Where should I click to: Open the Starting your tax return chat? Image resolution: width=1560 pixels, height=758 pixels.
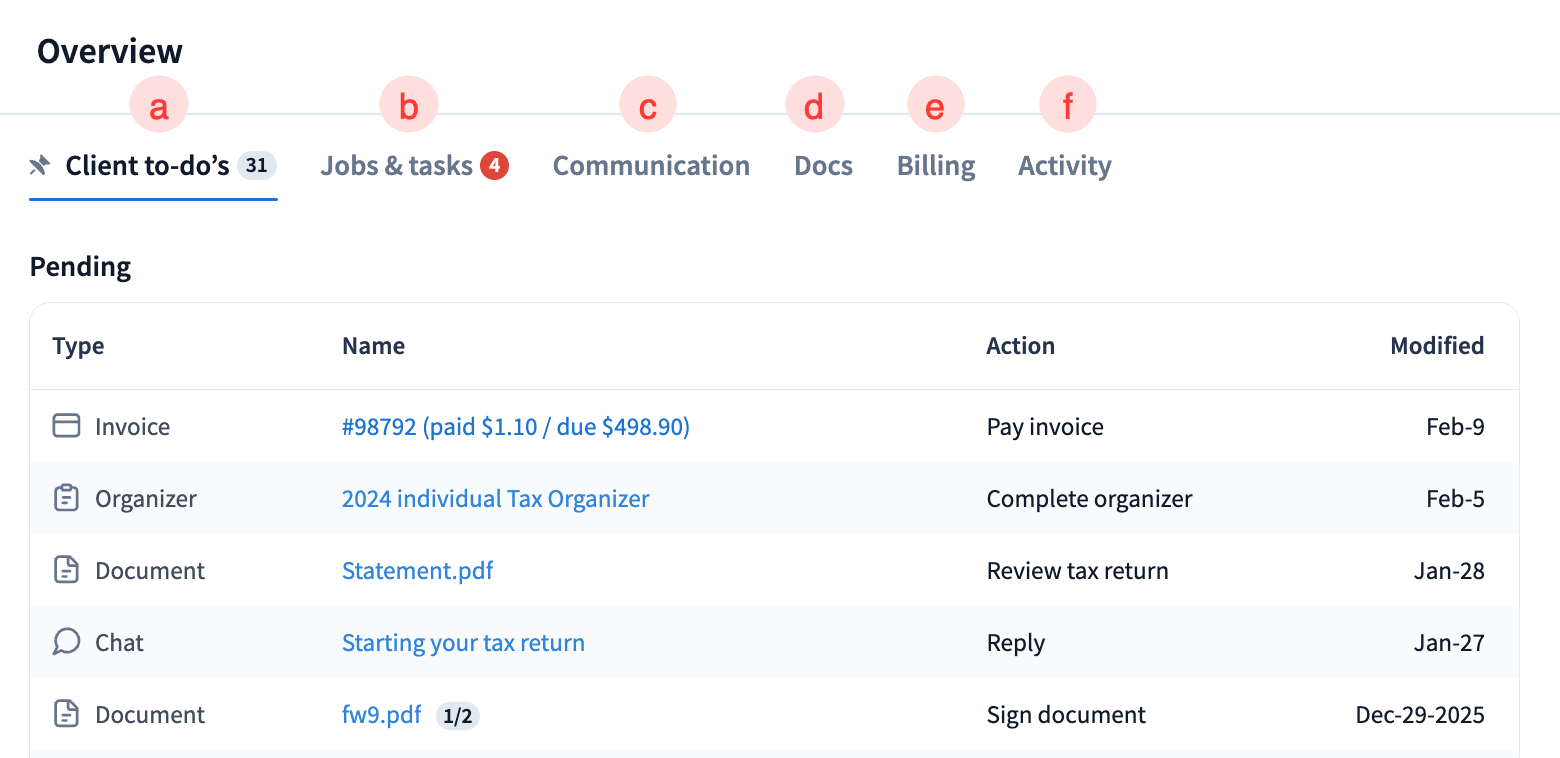463,643
